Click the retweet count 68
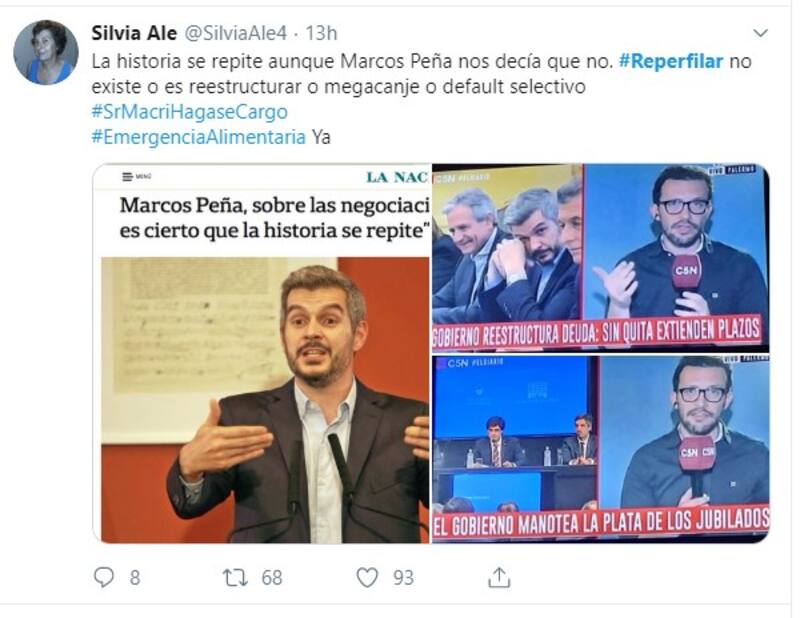 point(272,578)
